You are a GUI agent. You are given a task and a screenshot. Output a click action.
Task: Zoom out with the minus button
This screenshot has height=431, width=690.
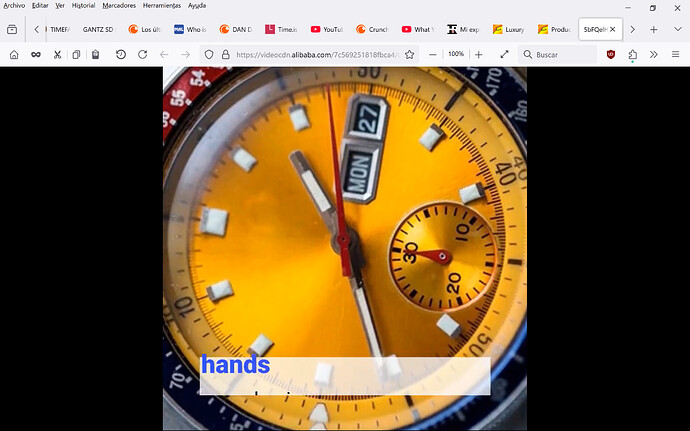433,55
